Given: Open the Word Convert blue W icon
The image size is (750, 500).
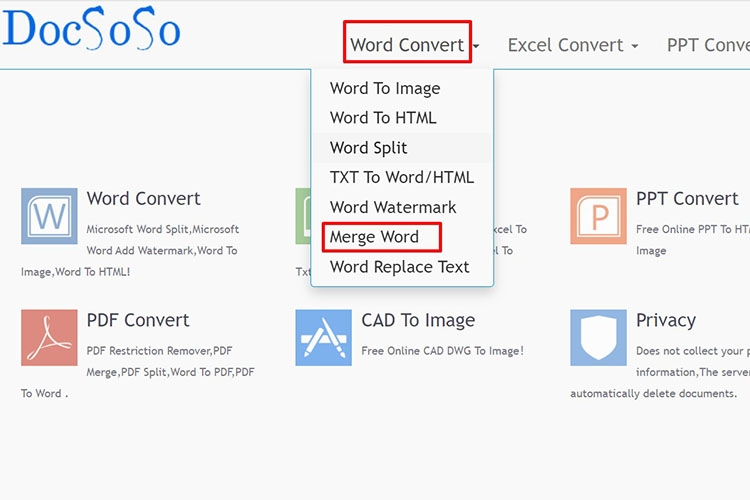Looking at the screenshot, I should pyautogui.click(x=49, y=216).
